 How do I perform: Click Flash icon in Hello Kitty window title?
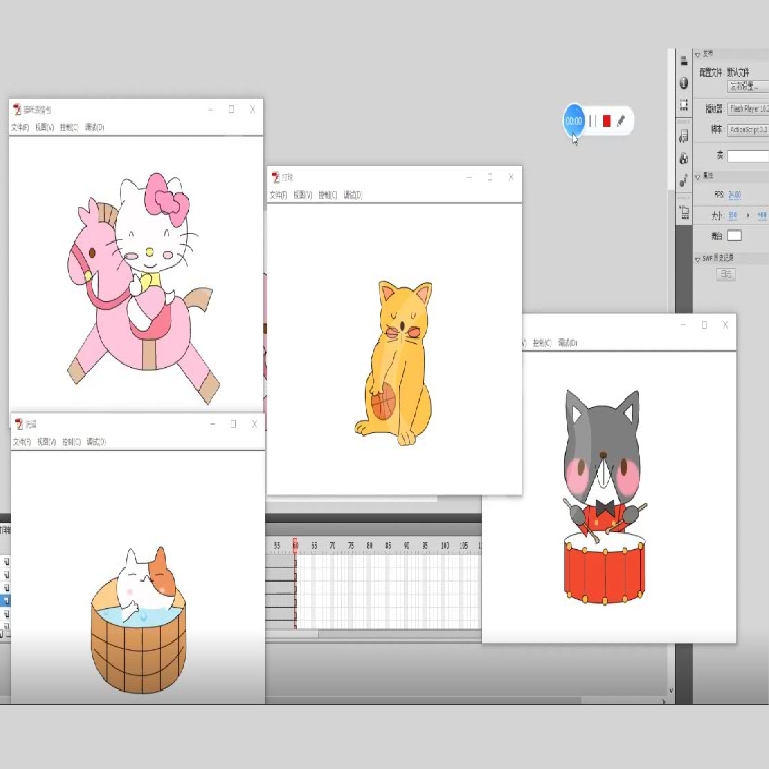(x=17, y=109)
